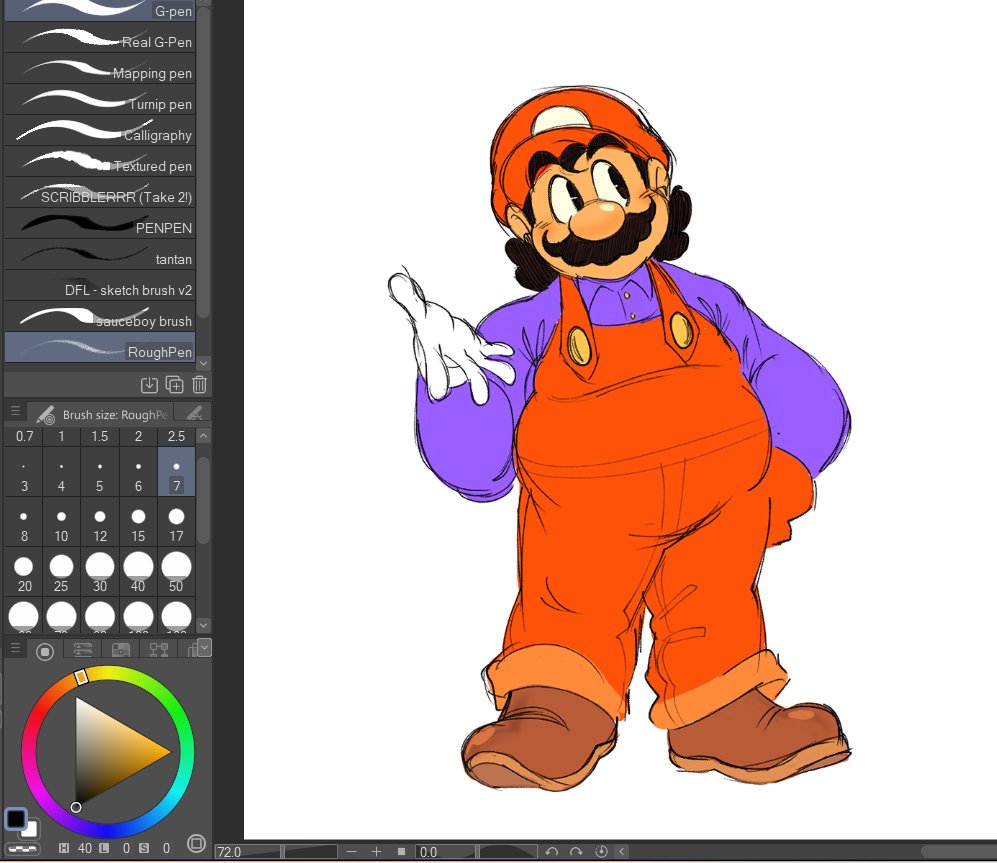Select the transparent color swatch
This screenshot has height=863, width=997.
[23, 848]
